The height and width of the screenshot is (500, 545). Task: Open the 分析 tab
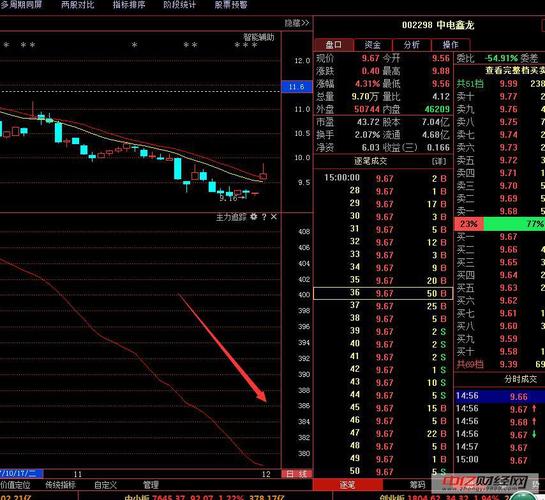(x=412, y=45)
